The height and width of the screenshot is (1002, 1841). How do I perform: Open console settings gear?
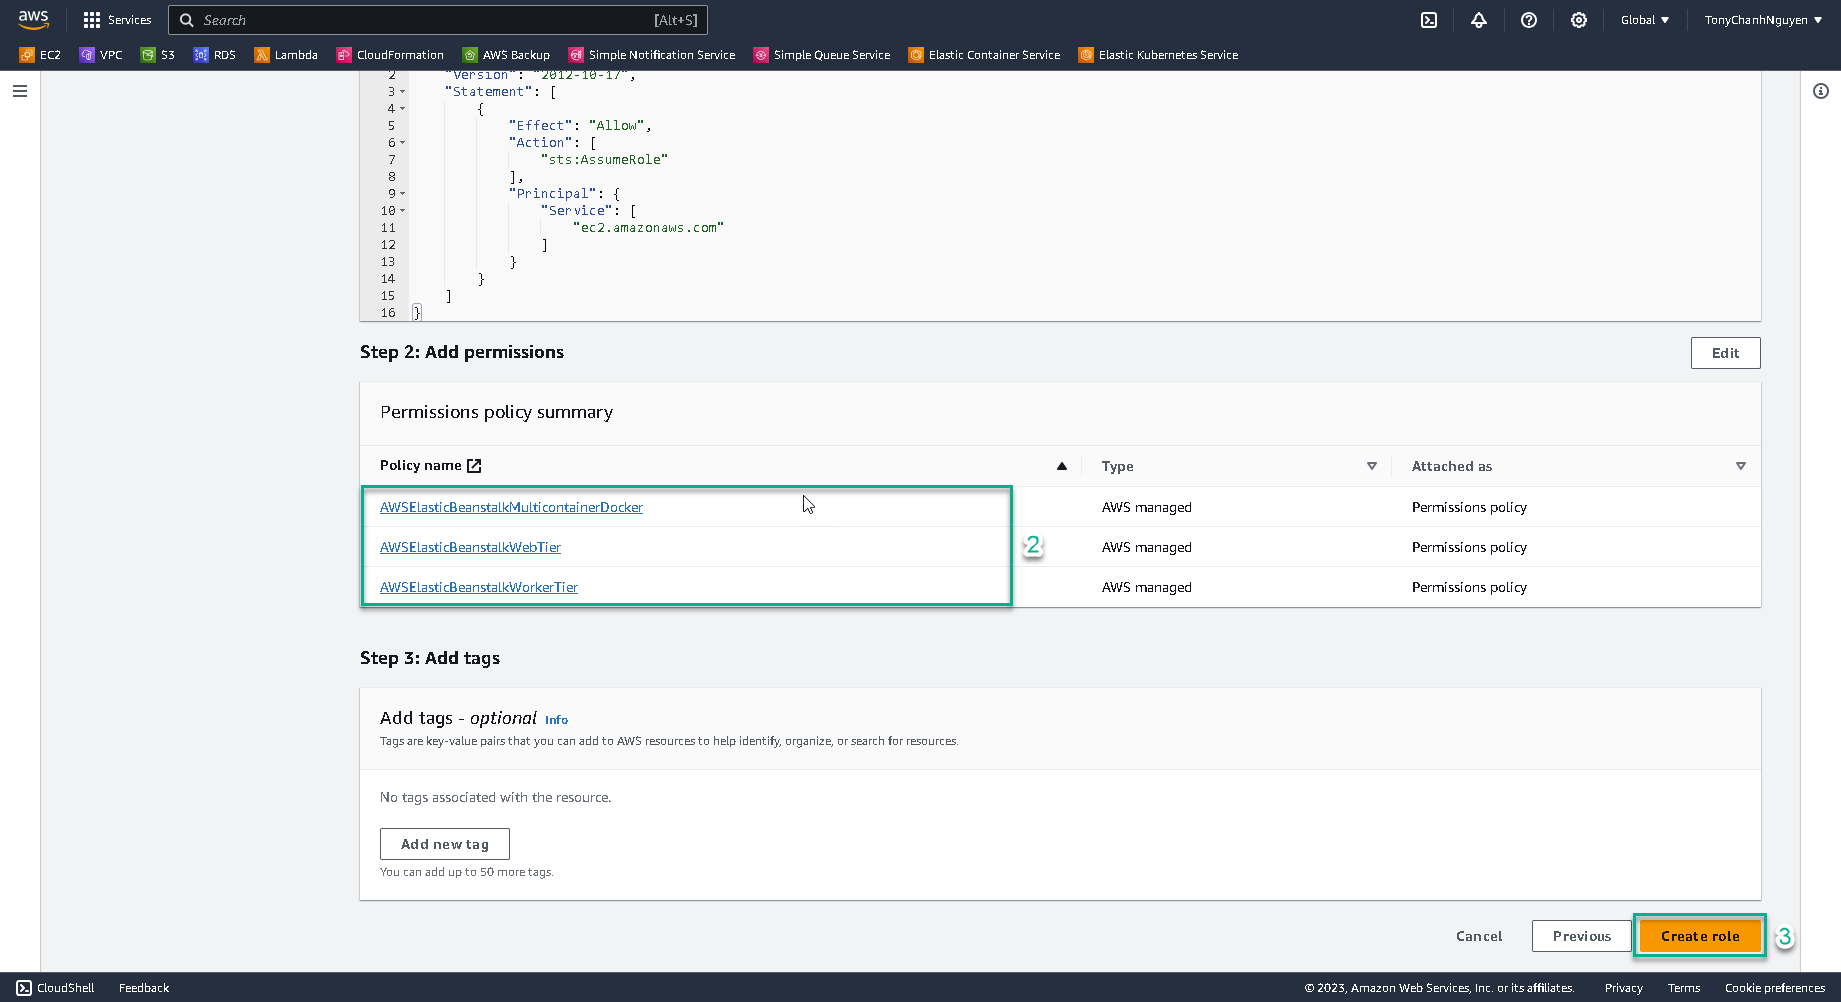coord(1579,20)
